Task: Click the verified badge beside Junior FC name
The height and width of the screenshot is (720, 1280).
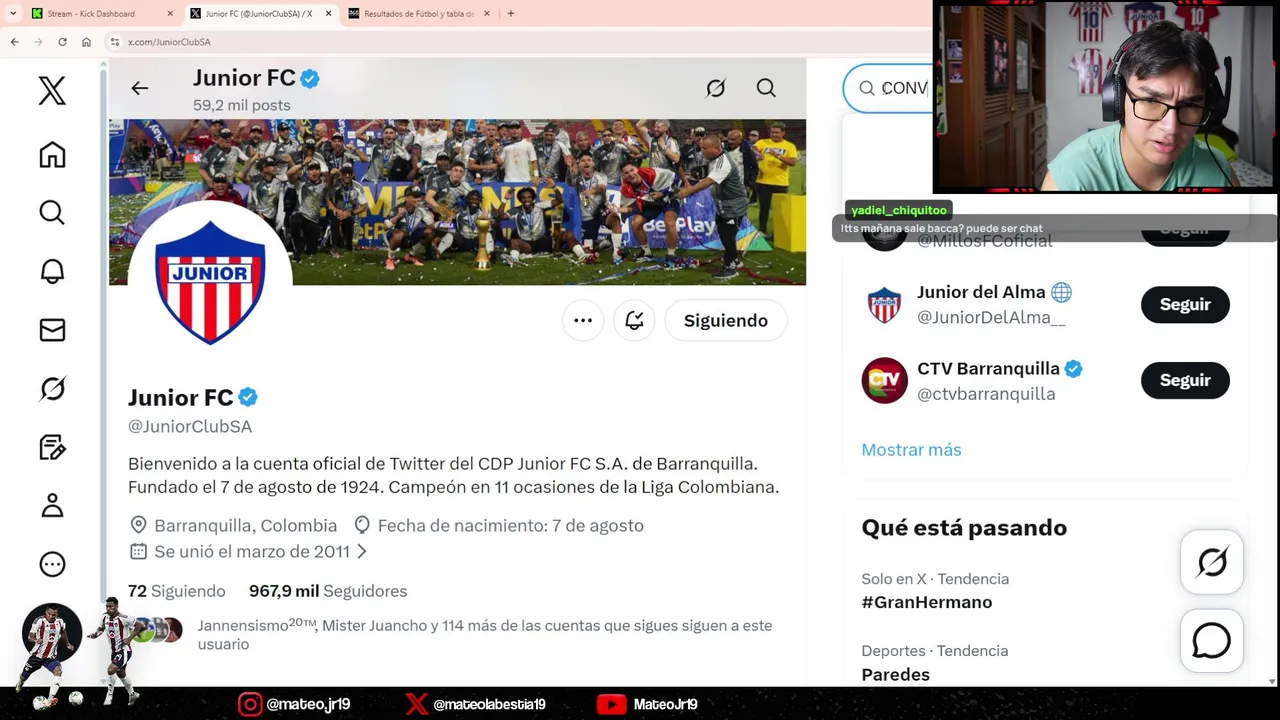Action: (x=248, y=397)
